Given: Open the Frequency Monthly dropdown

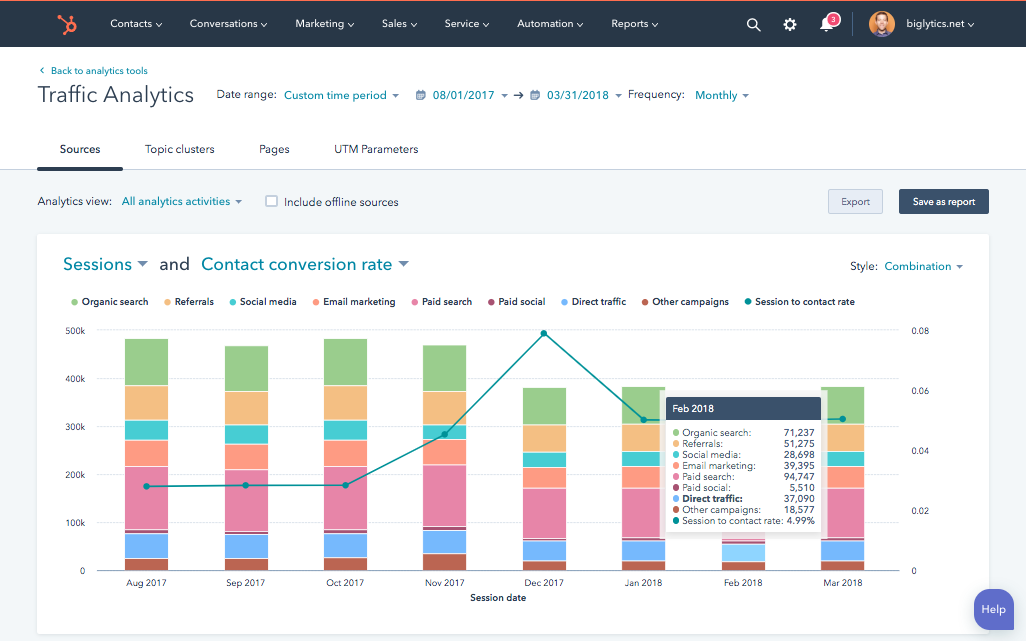Looking at the screenshot, I should pos(720,95).
